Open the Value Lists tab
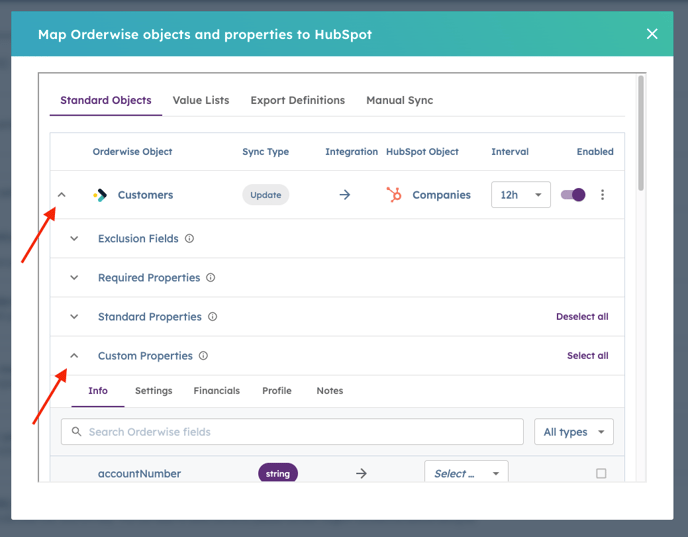The height and width of the screenshot is (537, 688). pyautogui.click(x=201, y=100)
